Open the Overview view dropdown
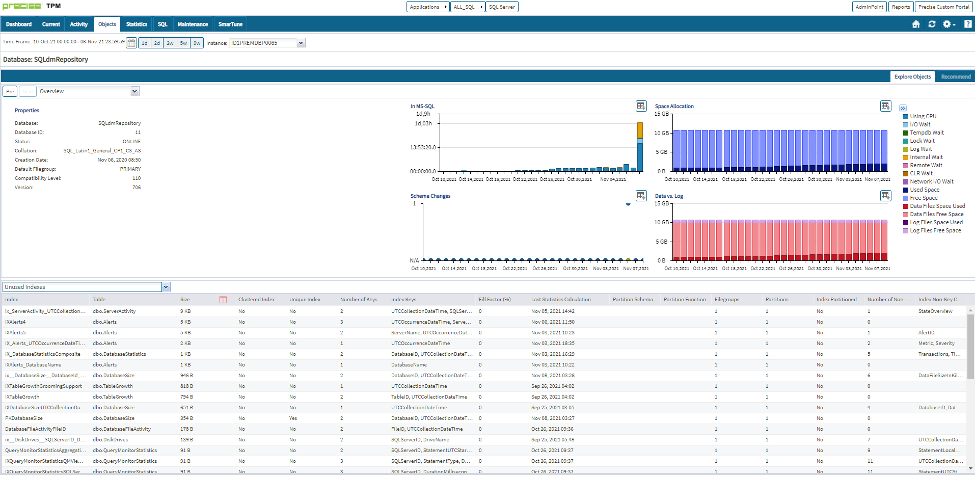Screen dimensions: 977x477 click(88, 91)
